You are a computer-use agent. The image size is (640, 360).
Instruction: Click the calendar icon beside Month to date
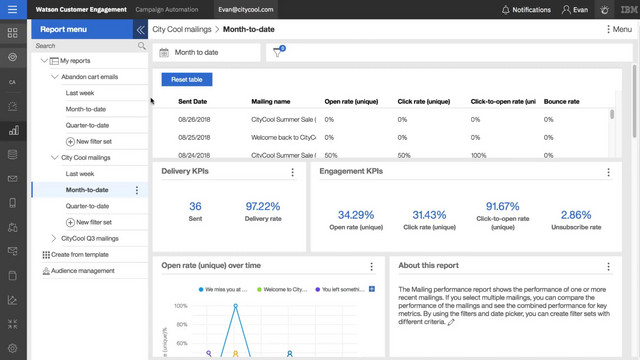(164, 52)
